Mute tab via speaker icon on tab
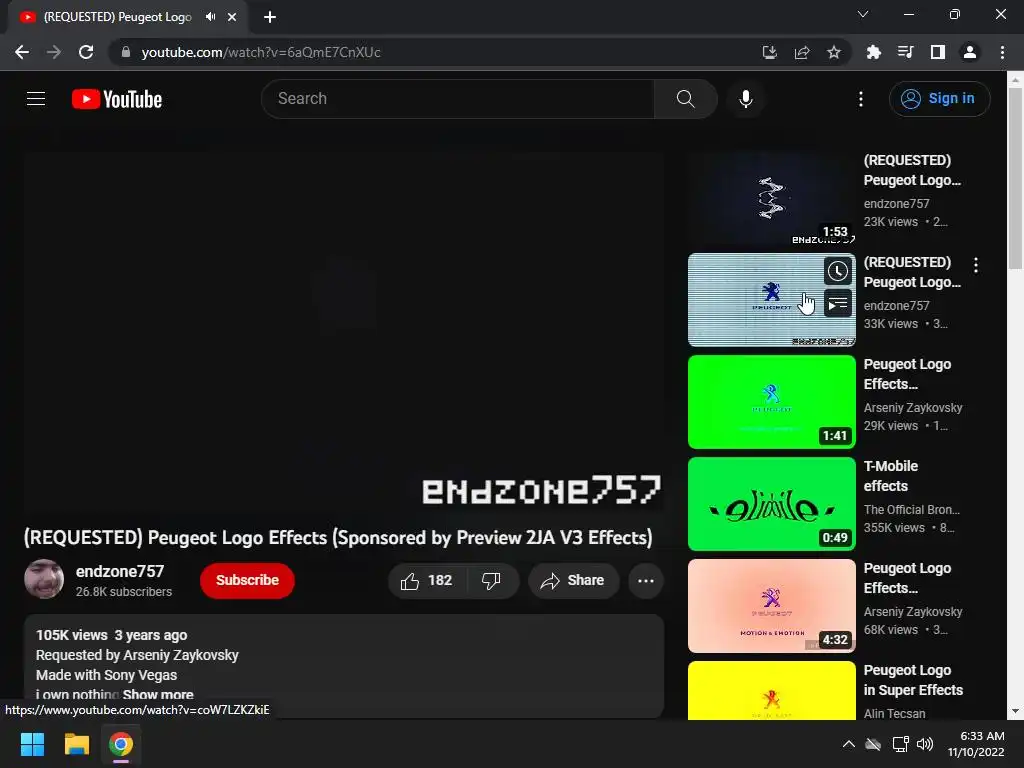 (210, 17)
